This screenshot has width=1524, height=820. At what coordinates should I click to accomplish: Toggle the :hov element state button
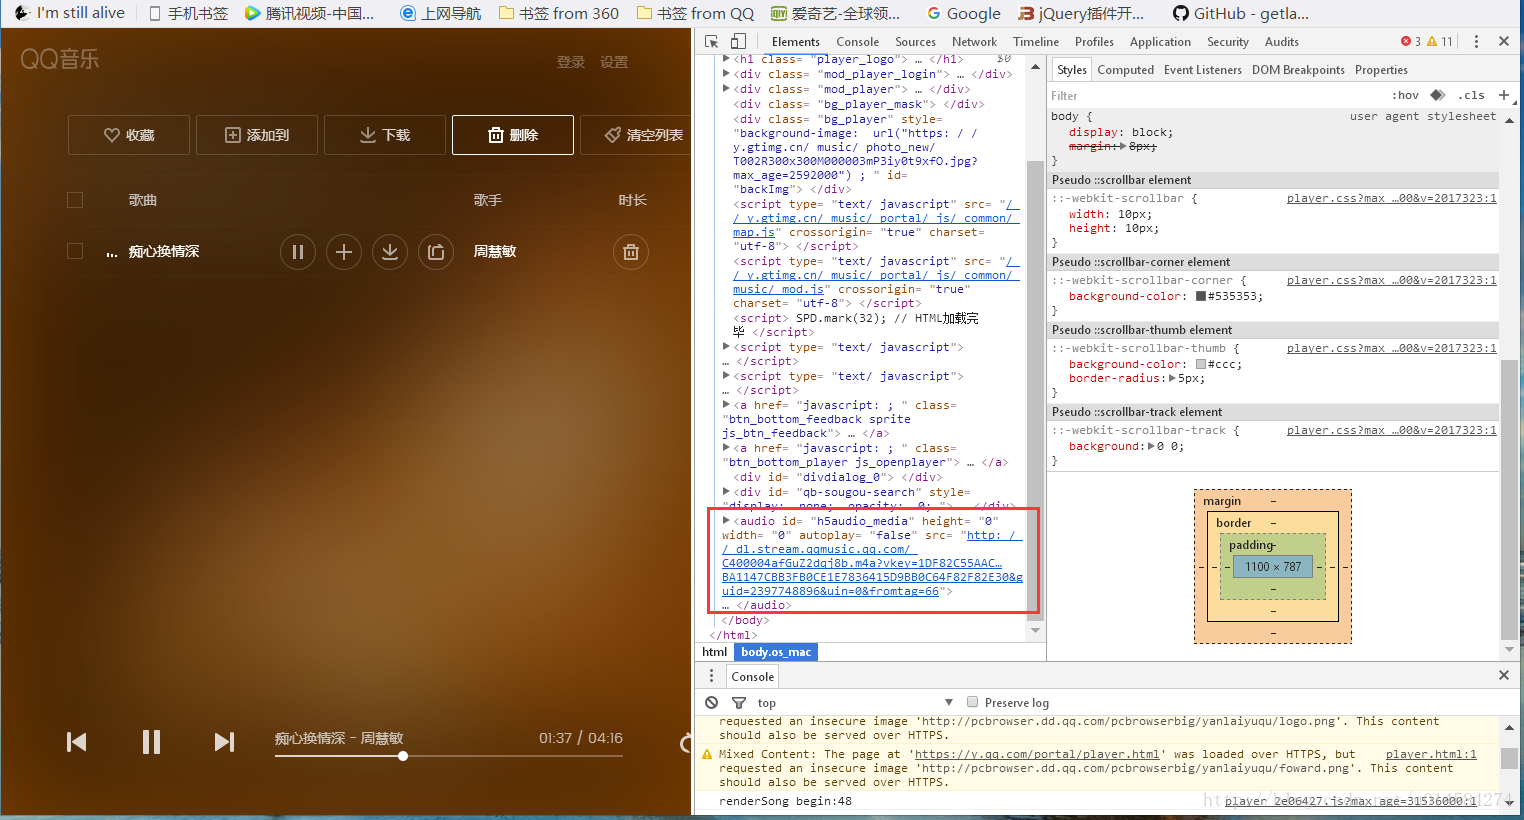1405,95
